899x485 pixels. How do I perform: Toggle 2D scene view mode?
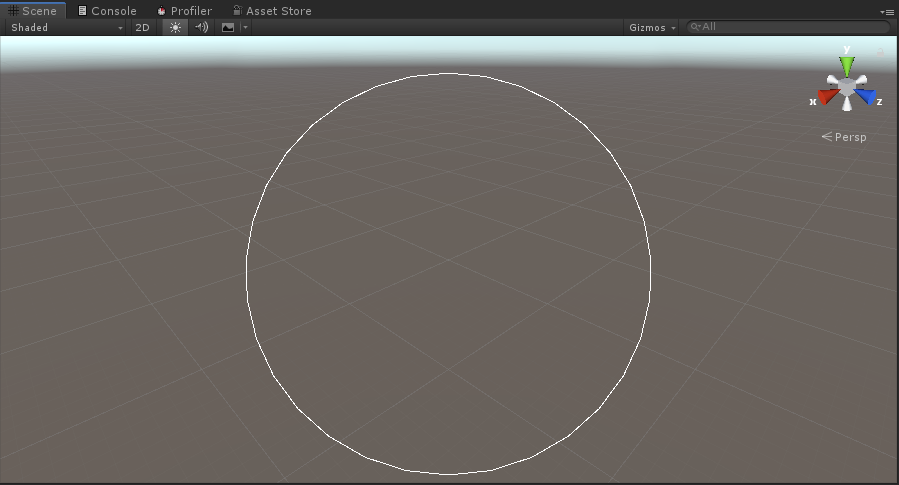pos(142,27)
